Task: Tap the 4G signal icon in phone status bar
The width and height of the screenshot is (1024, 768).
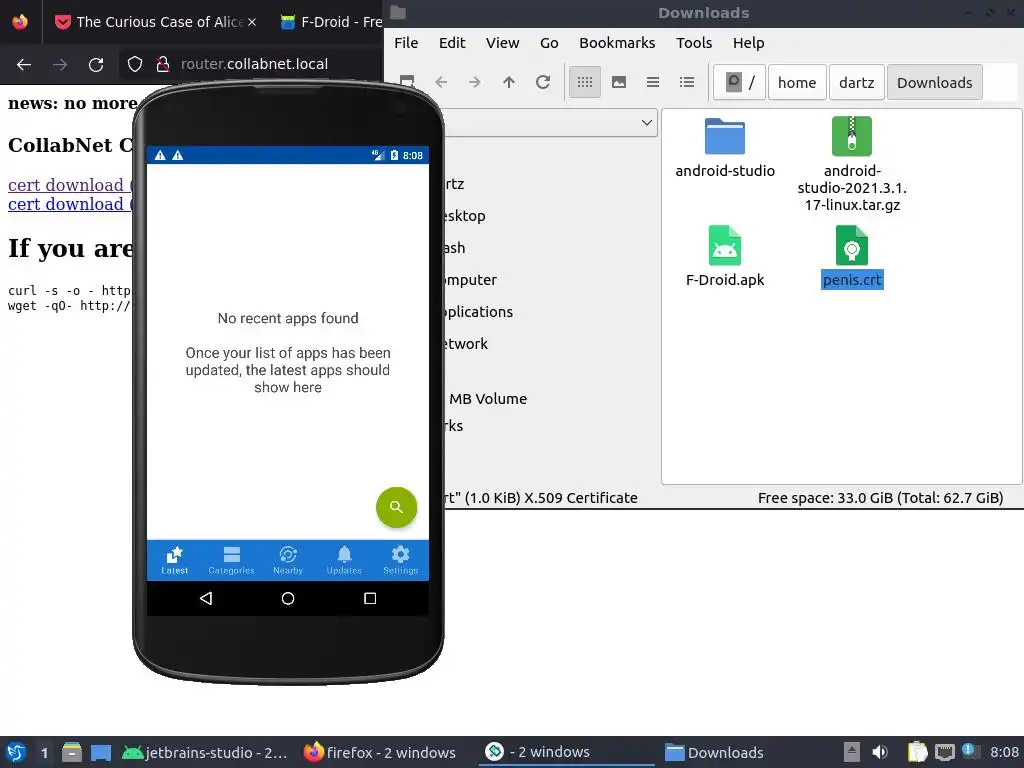Action: pos(378,155)
